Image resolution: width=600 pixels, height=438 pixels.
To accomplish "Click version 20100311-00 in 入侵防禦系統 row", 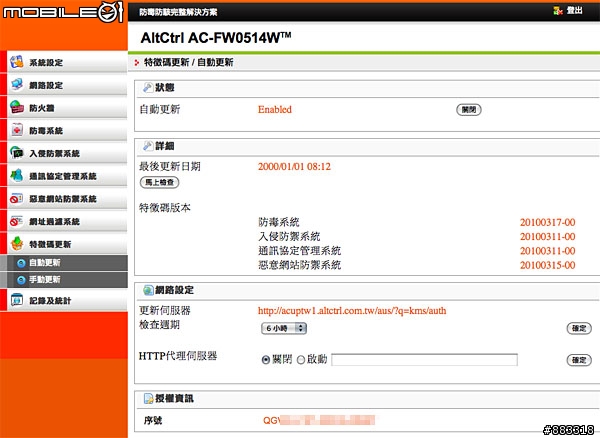I will (x=548, y=236).
